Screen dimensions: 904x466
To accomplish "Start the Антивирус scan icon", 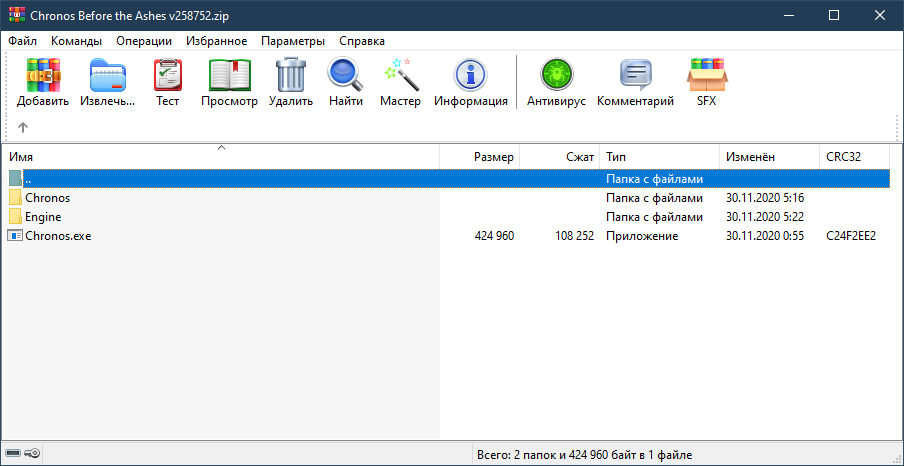I will 555,76.
